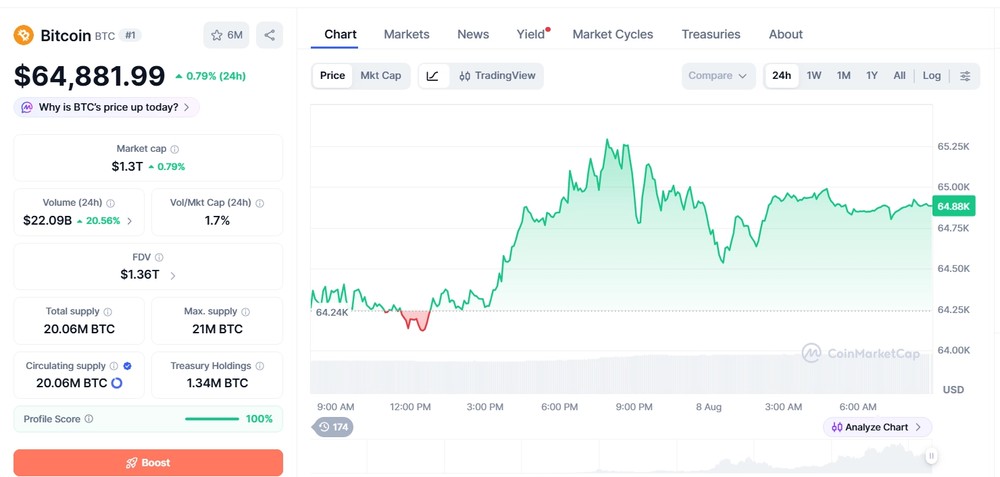
Task: Click the orange Boost button
Action: coord(148,462)
